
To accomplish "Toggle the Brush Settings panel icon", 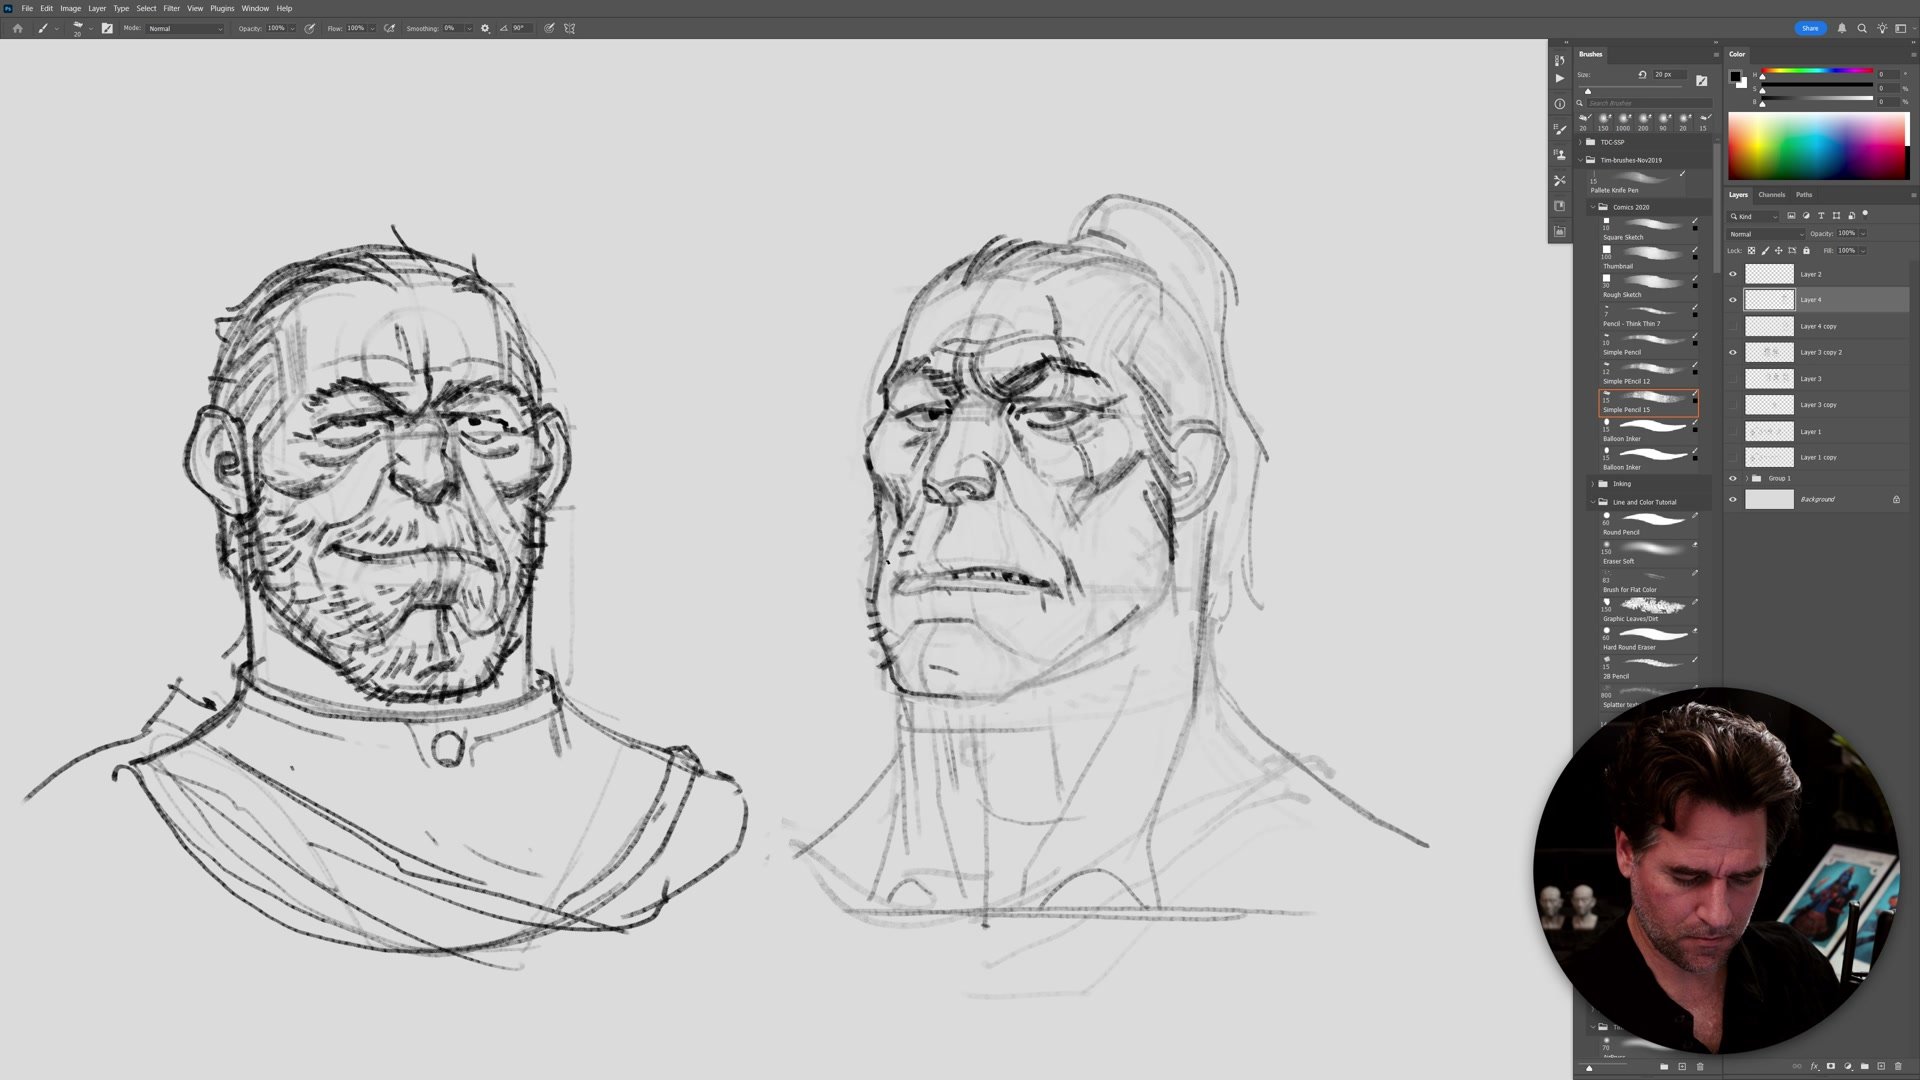I will click(x=107, y=28).
